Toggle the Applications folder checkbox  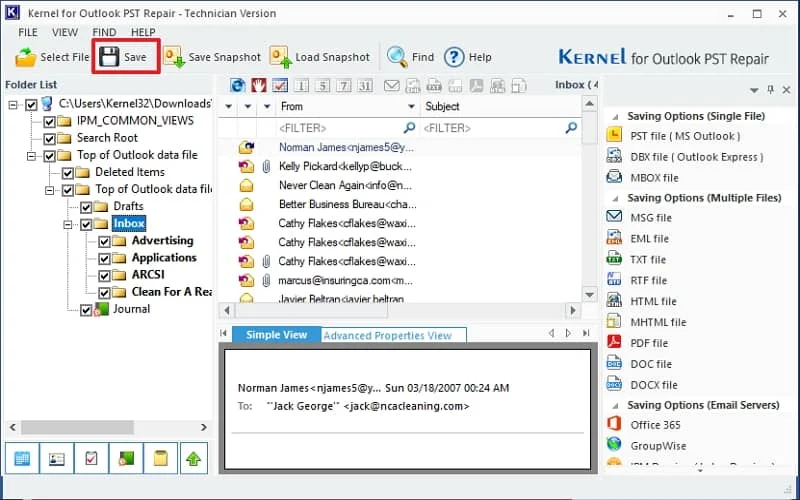click(105, 259)
